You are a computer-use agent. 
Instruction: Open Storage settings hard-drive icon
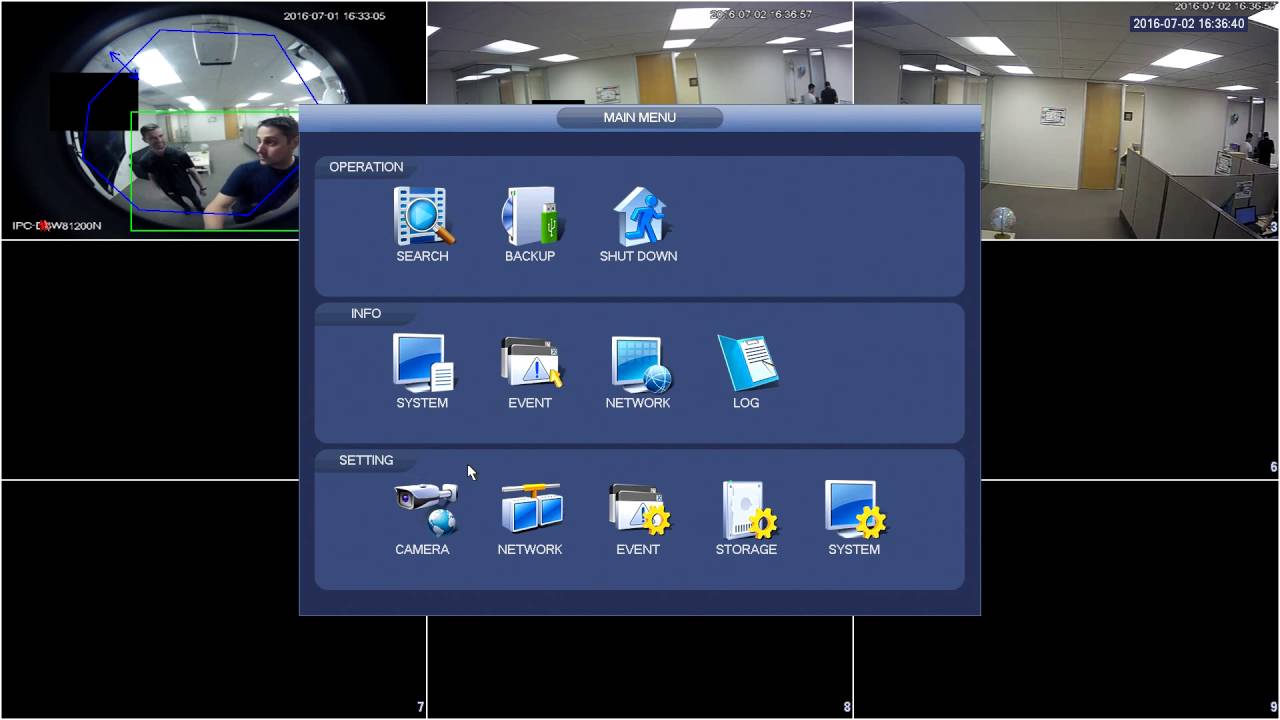point(749,510)
